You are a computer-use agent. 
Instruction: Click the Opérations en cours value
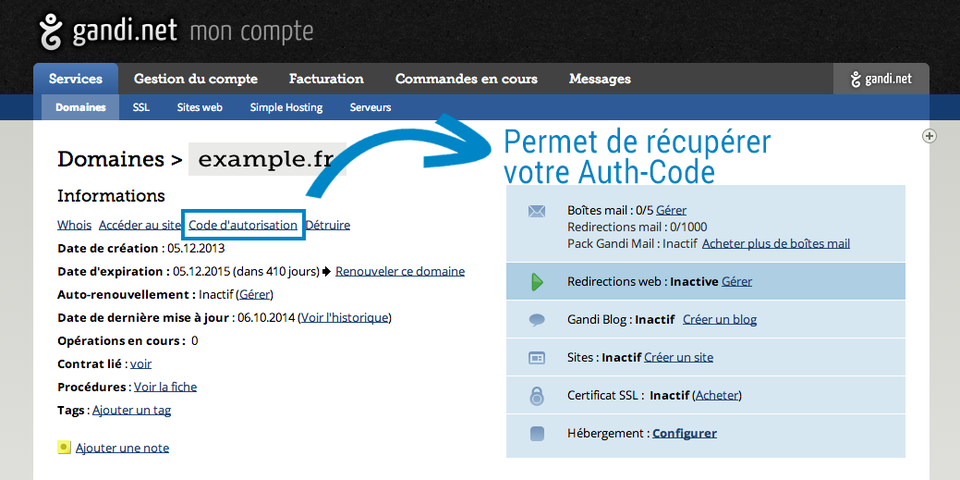[x=195, y=341]
